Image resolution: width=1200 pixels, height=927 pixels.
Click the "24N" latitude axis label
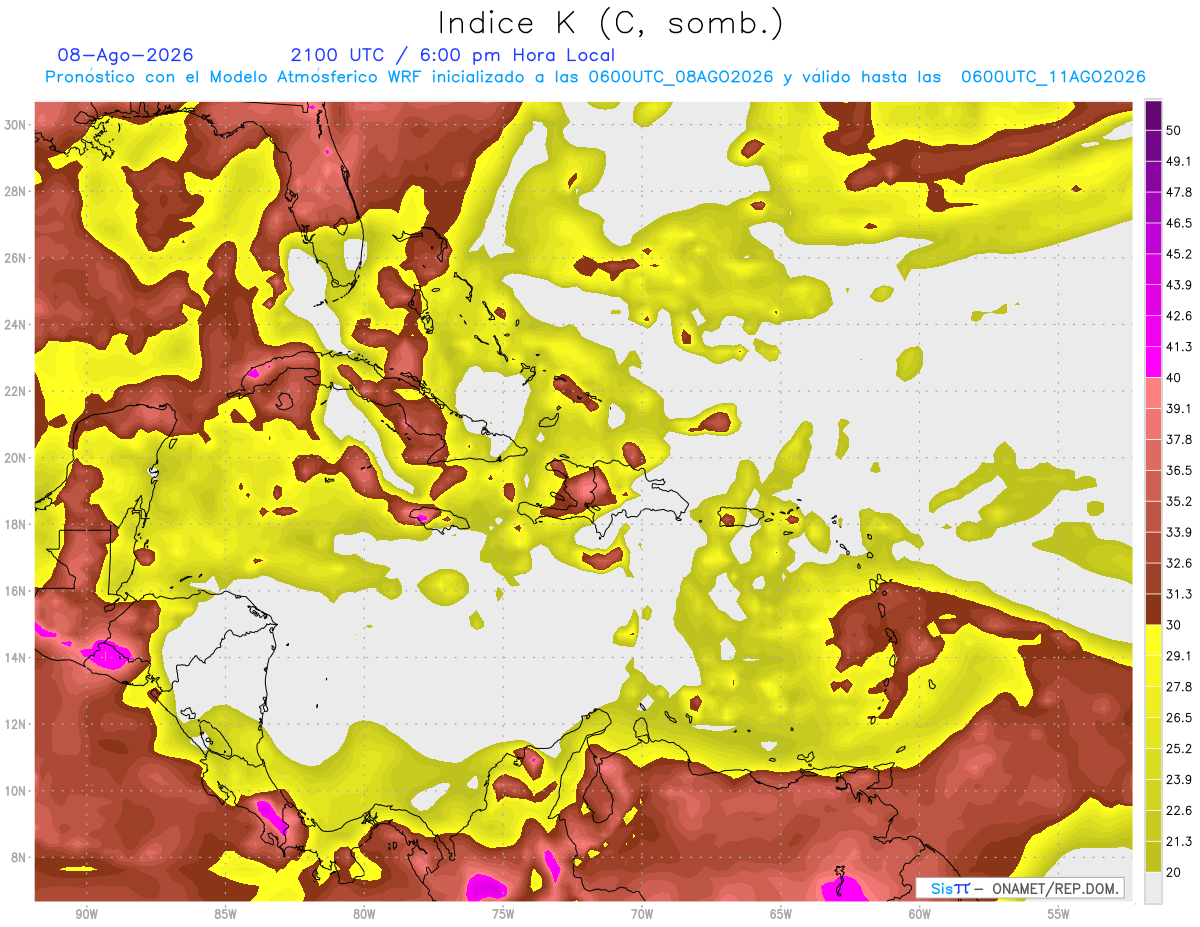coord(15,325)
